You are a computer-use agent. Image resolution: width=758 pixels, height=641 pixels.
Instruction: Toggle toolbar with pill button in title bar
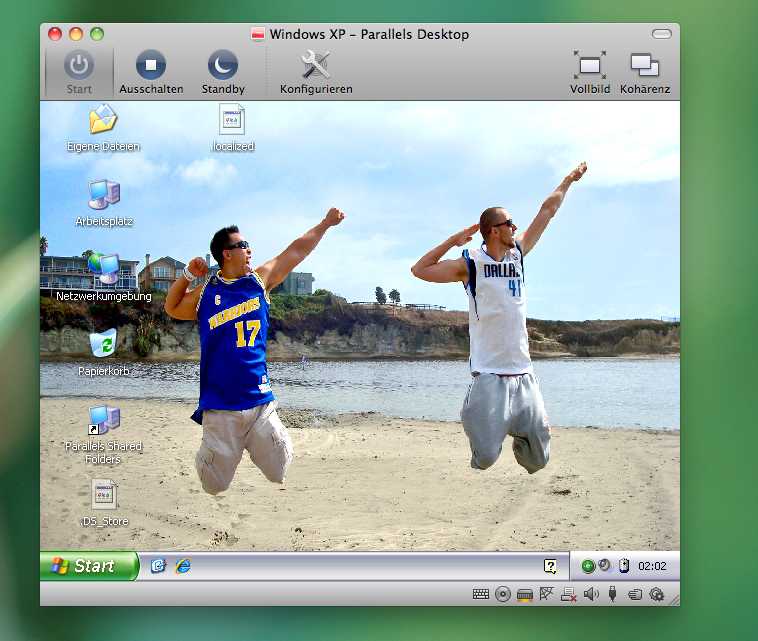click(x=661, y=34)
